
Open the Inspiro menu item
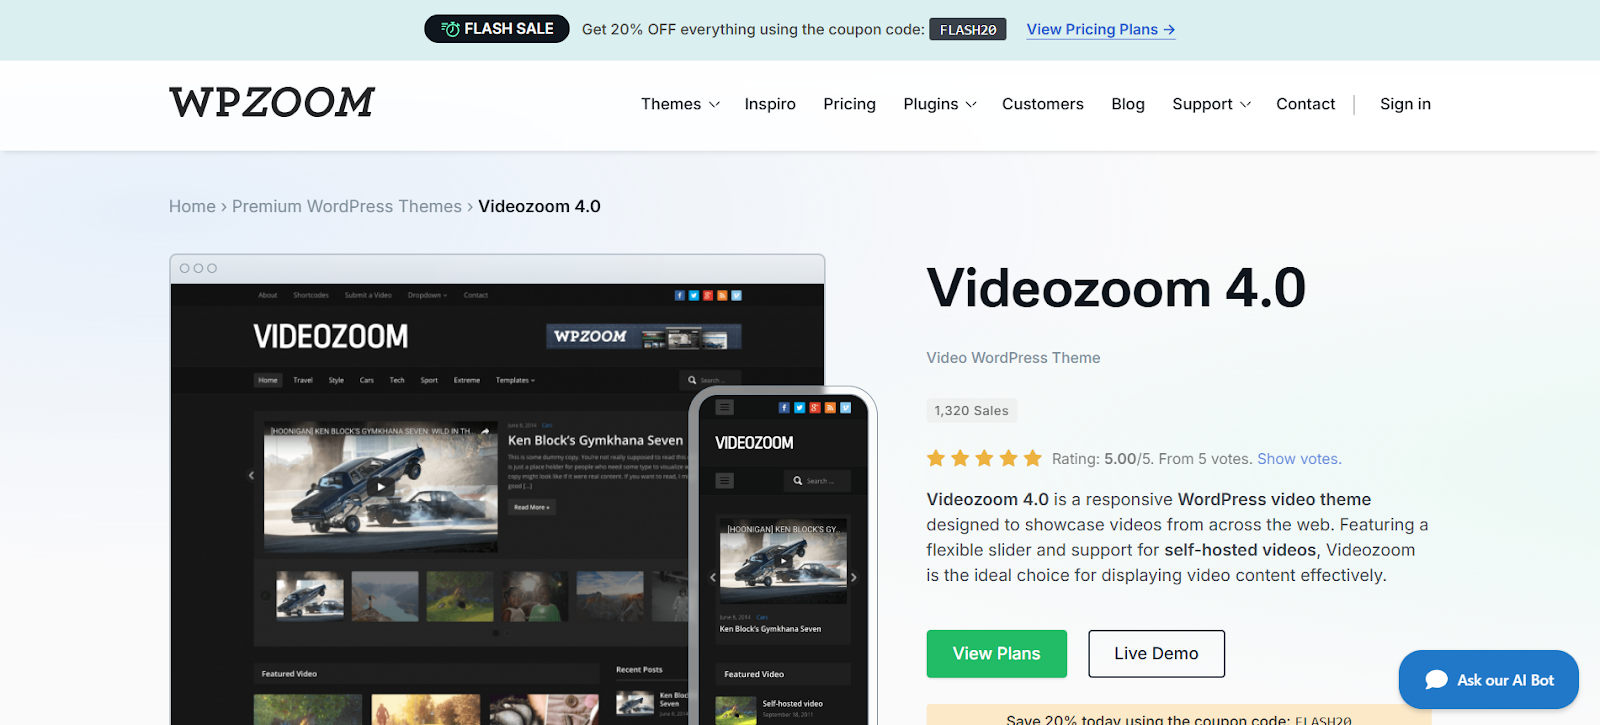(x=770, y=104)
